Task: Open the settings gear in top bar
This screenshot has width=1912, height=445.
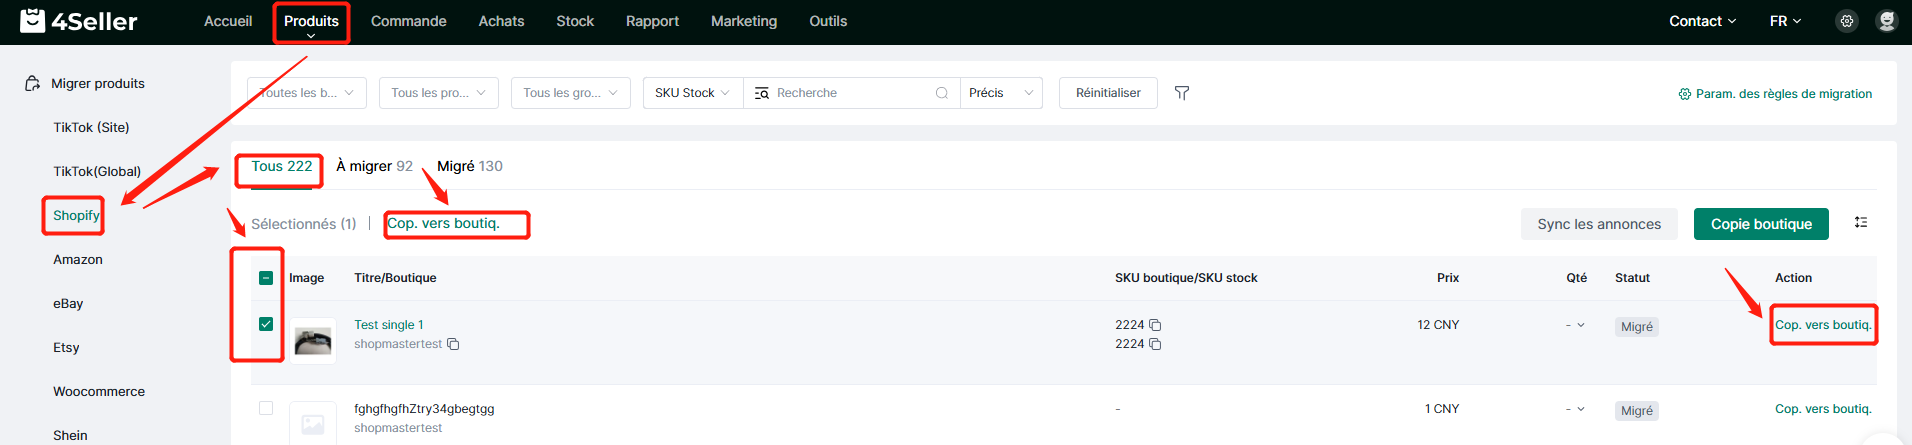Action: (1847, 21)
